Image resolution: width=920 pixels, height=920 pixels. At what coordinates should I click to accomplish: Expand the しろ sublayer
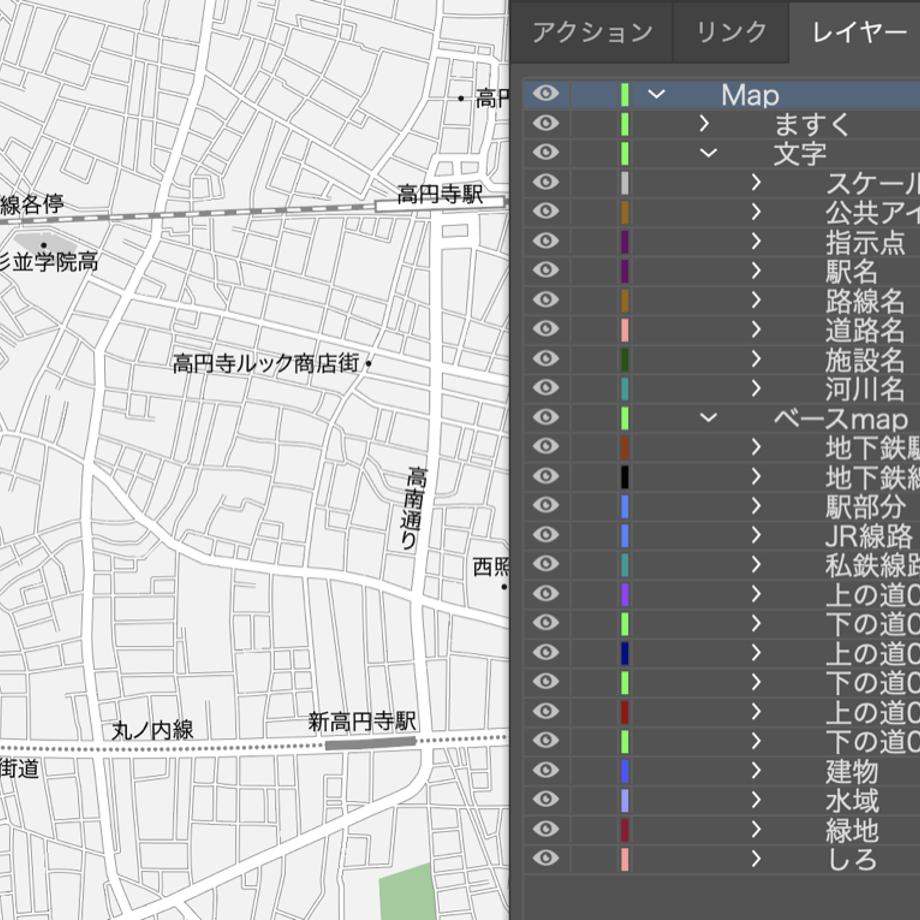pyautogui.click(x=756, y=858)
